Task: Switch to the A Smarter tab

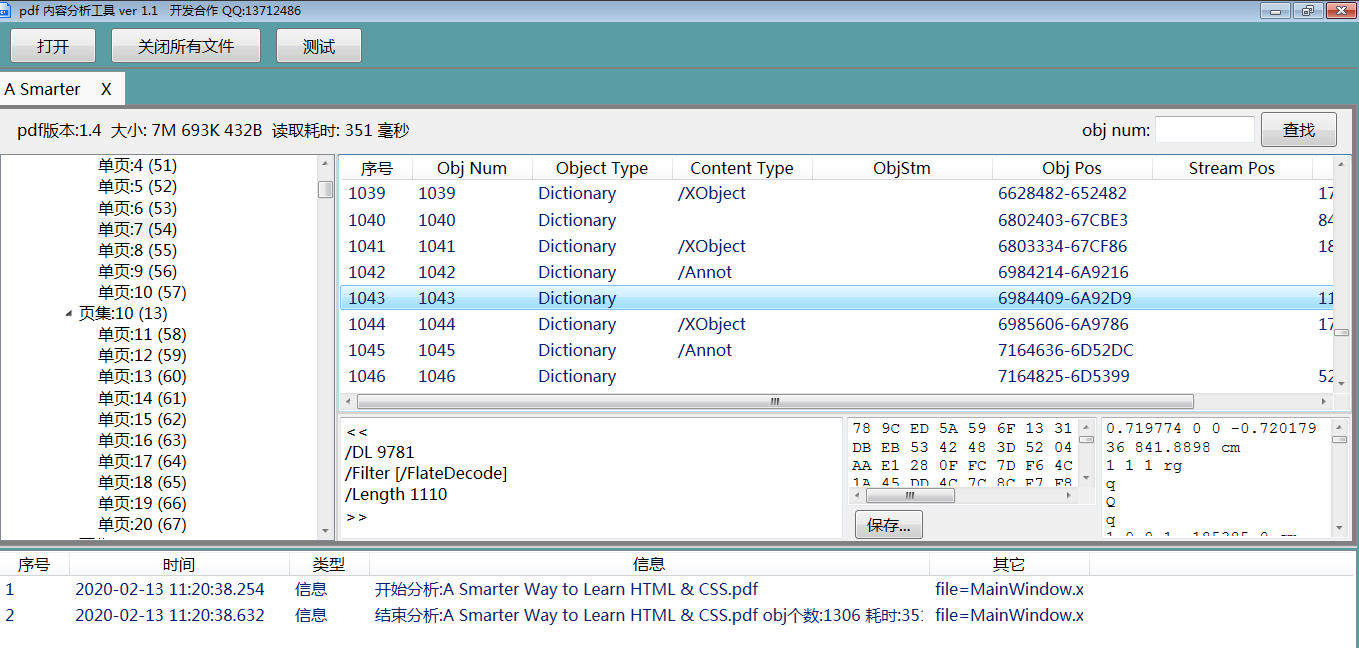Action: (43, 89)
